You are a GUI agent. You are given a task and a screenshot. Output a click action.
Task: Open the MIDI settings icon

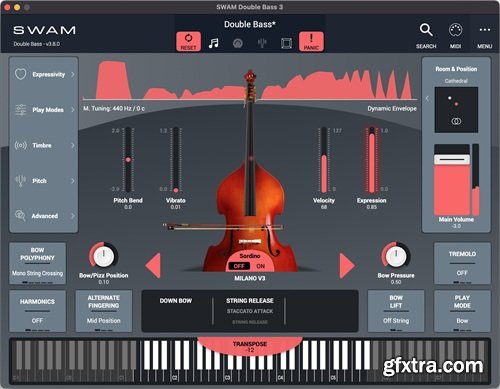455,30
